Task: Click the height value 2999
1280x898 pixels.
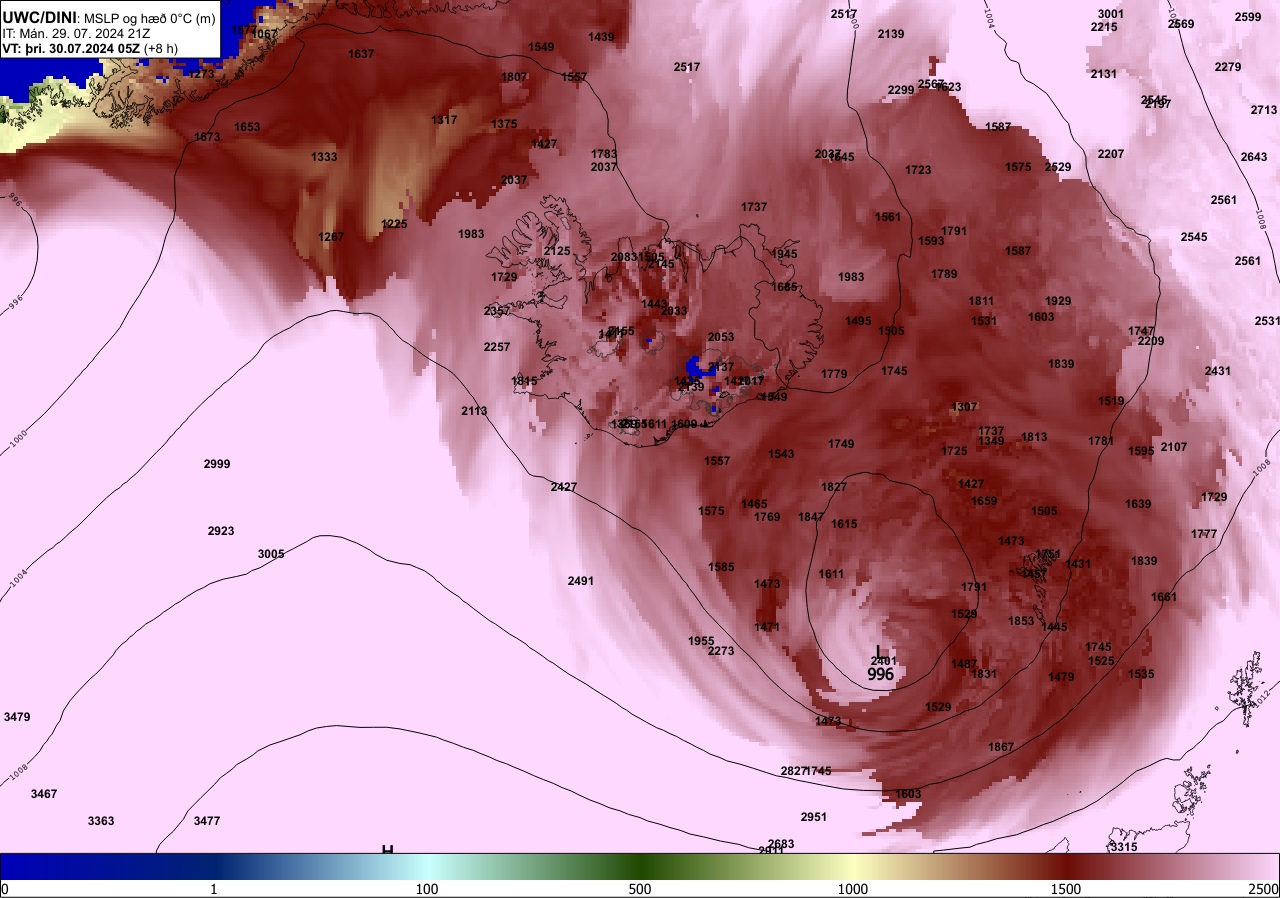Action: [217, 464]
